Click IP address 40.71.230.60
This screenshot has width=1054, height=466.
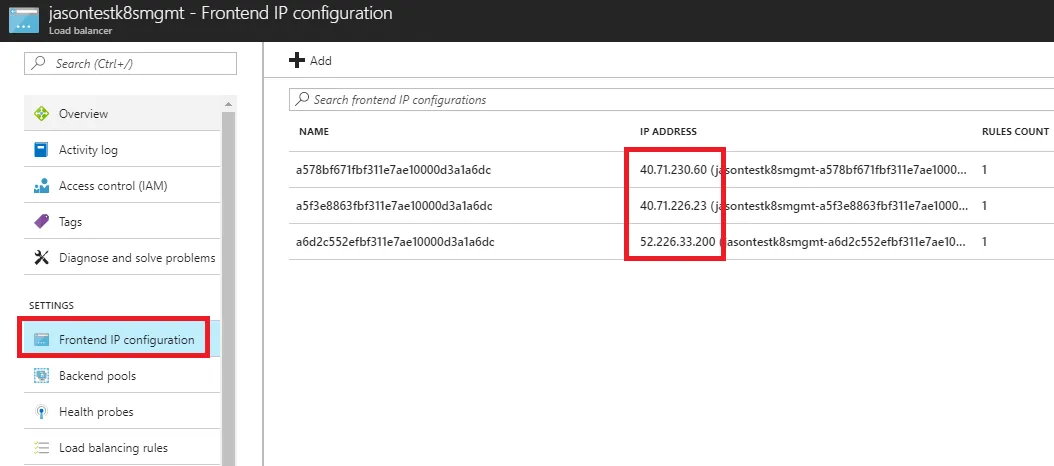pos(674,170)
